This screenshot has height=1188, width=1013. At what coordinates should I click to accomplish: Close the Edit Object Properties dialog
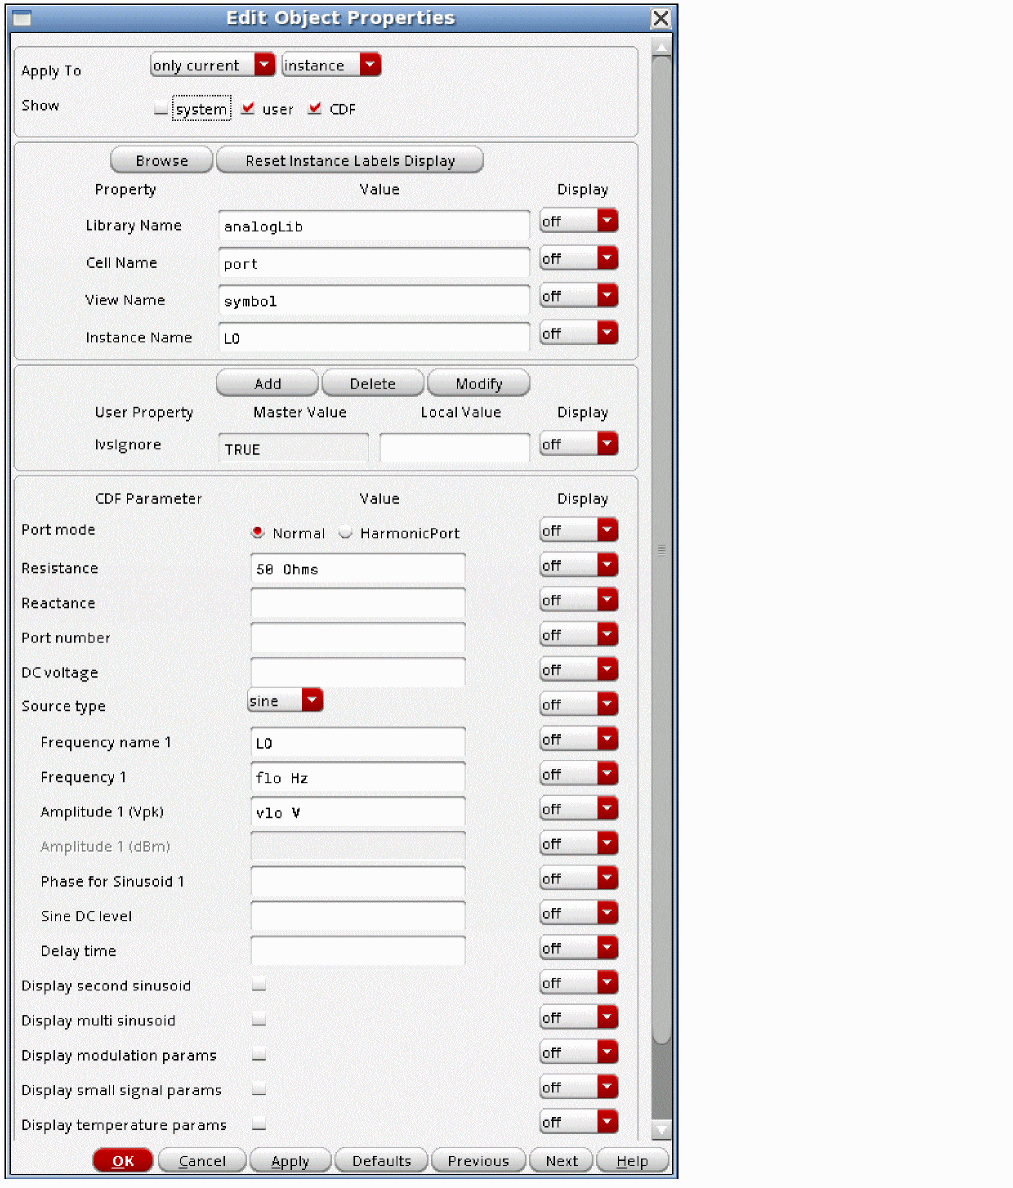(660, 19)
